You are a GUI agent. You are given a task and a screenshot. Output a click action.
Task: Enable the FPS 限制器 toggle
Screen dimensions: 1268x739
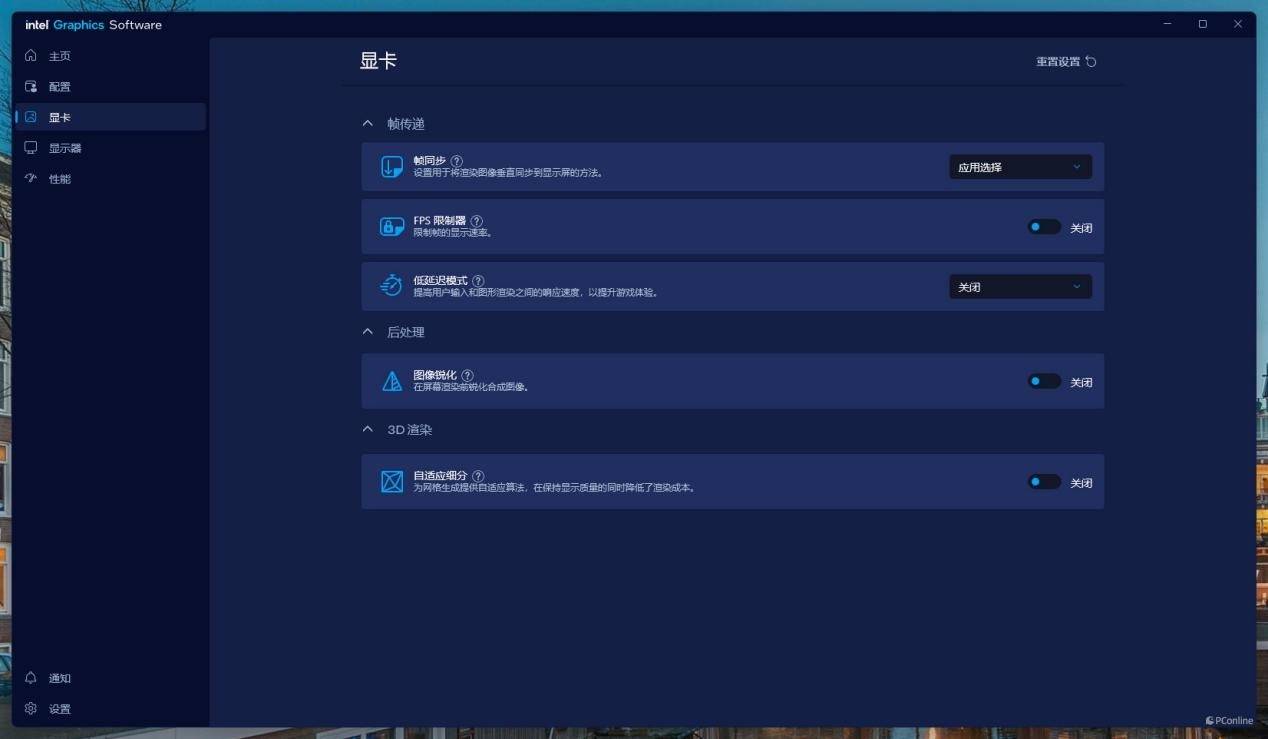click(1044, 227)
